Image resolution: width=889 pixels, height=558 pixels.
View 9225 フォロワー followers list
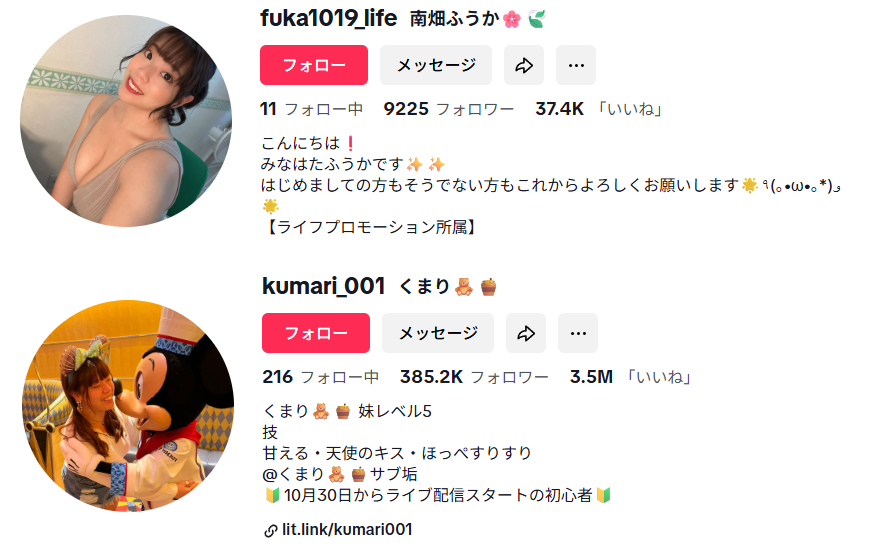pos(448,109)
